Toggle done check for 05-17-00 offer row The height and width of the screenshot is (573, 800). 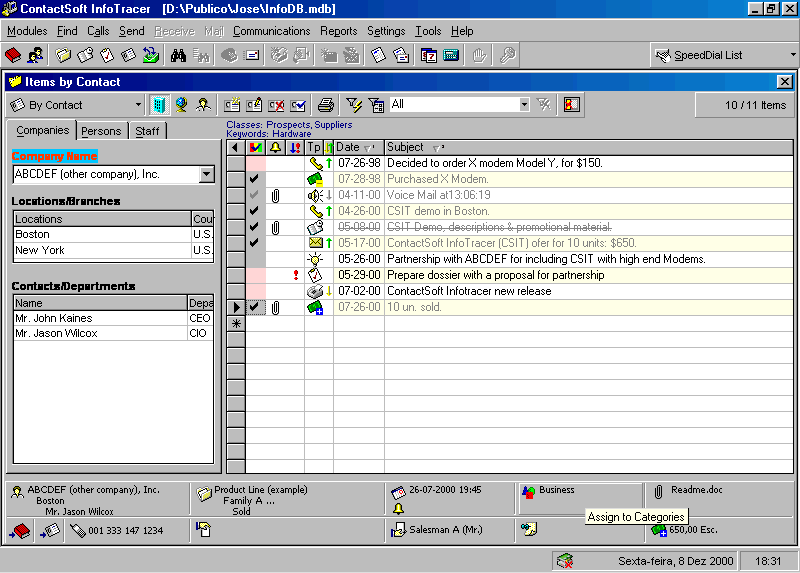tap(255, 243)
